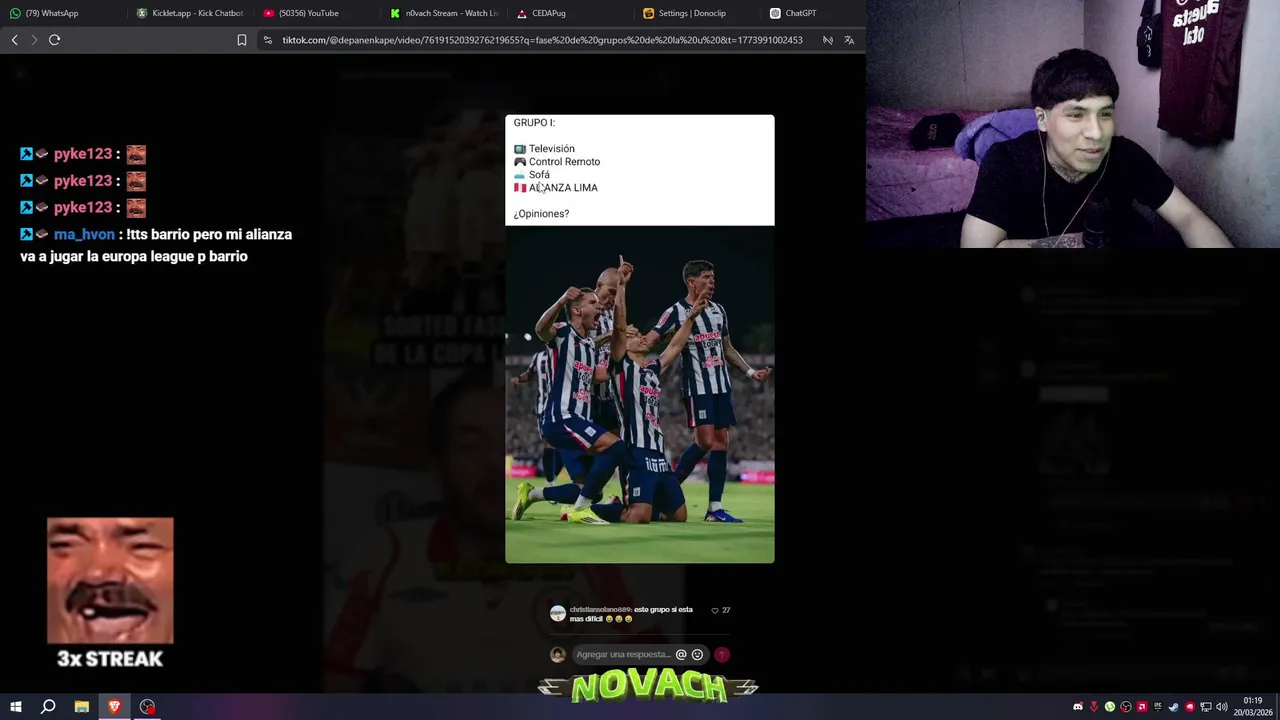The image size is (1280, 720).
Task: Open the volume control tray icon
Action: click(x=1222, y=707)
